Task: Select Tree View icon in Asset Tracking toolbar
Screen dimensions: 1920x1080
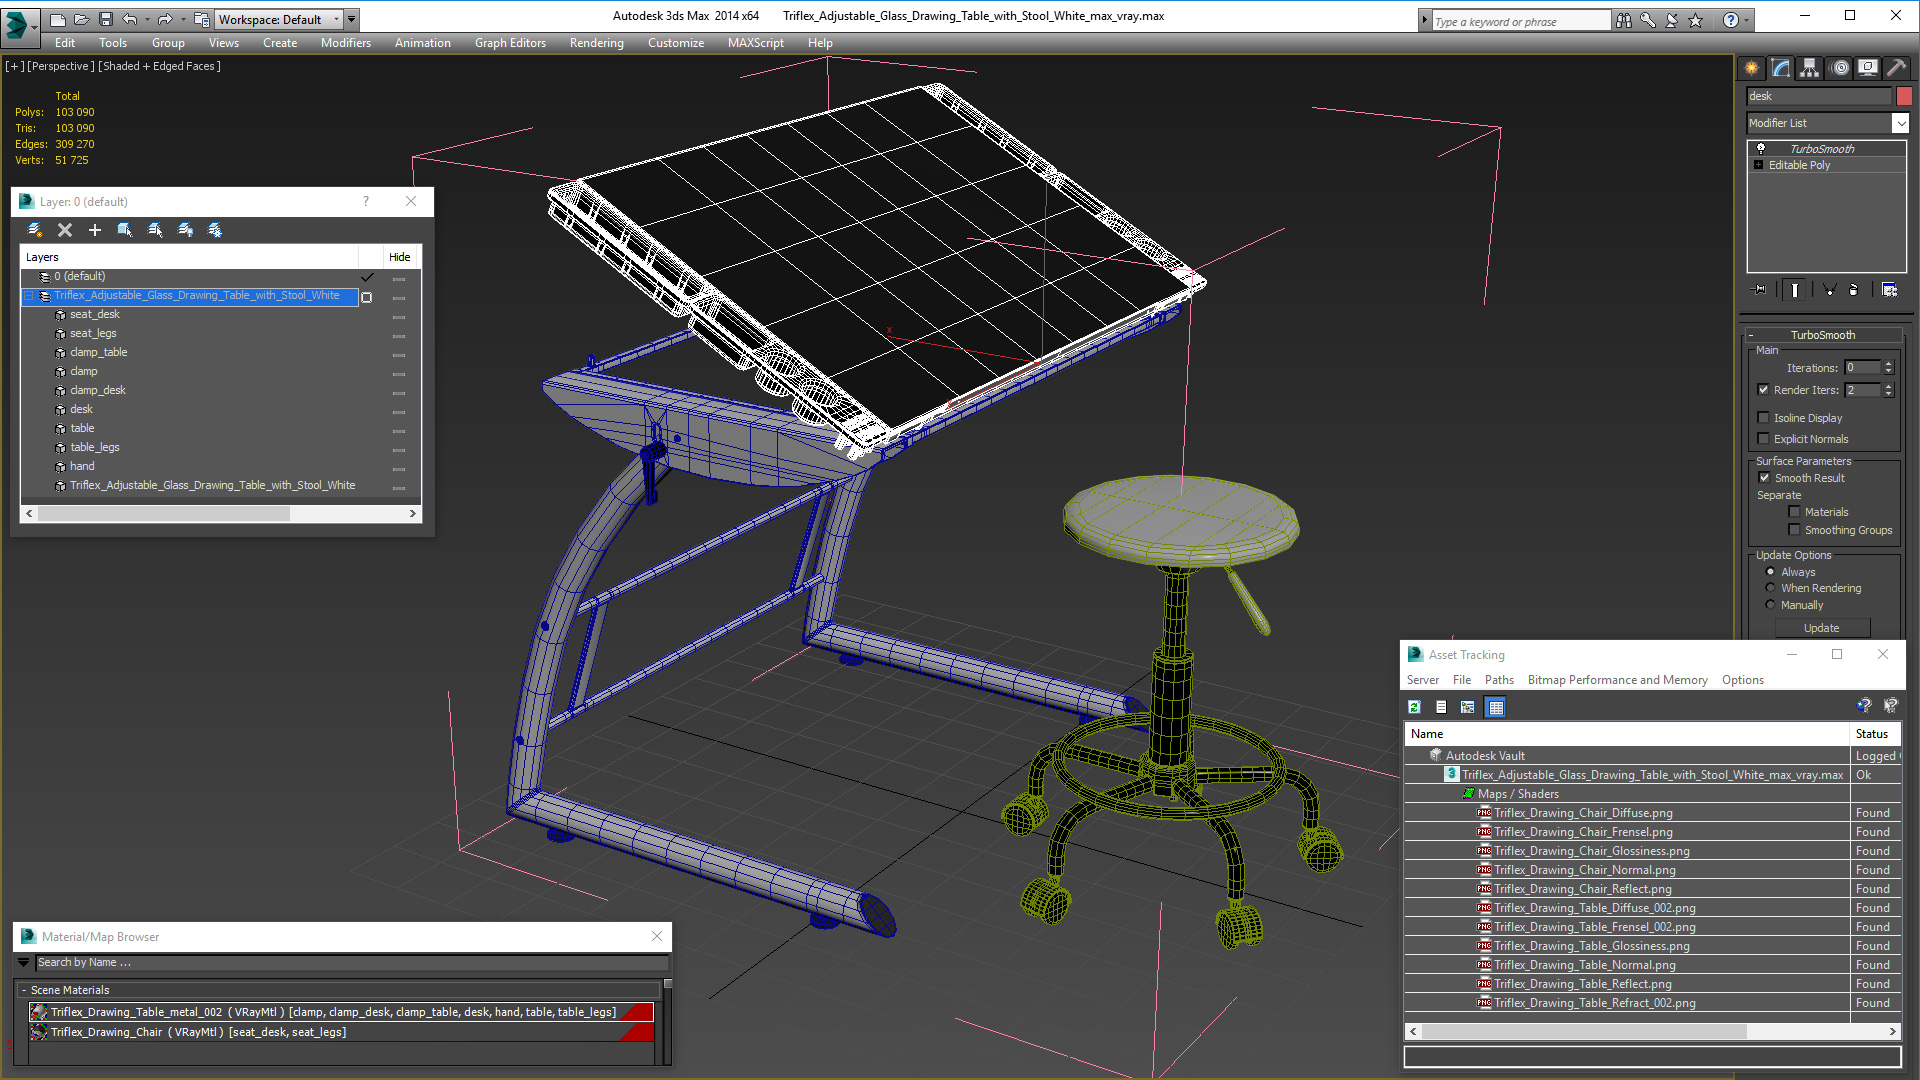Action: (1467, 707)
